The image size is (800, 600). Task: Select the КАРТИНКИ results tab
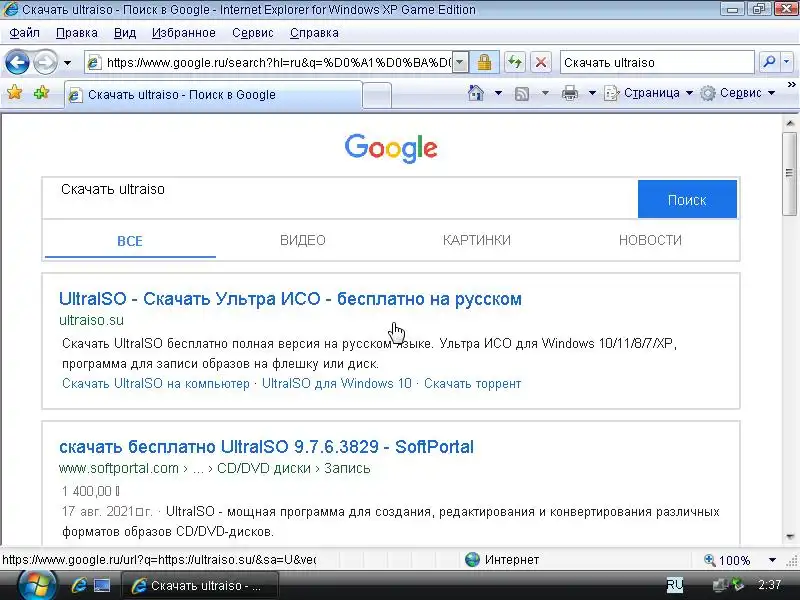tap(477, 240)
